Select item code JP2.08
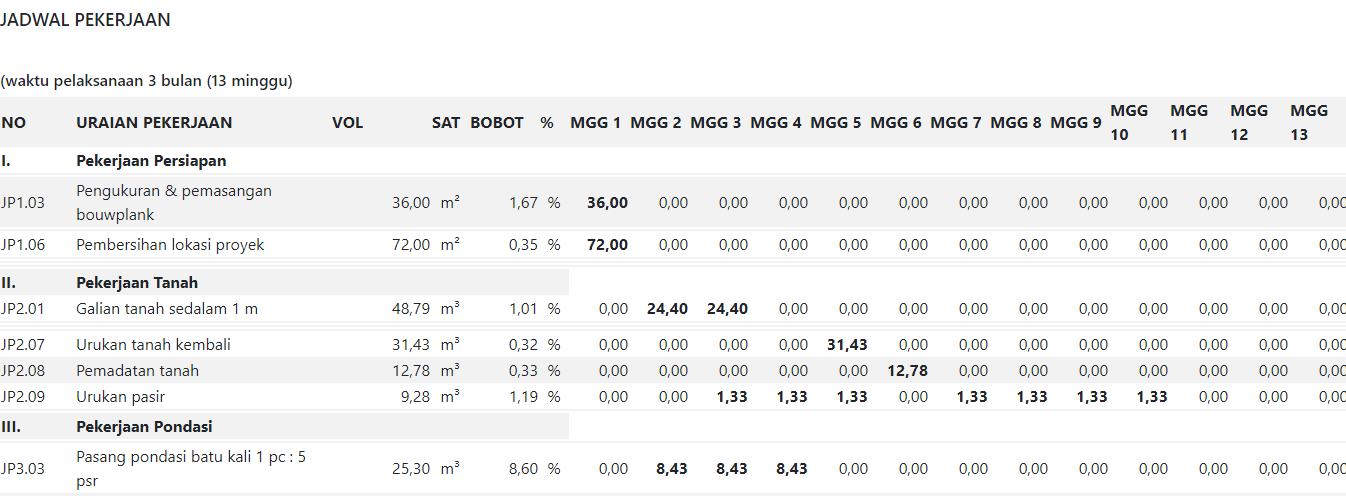Viewport: 1346px width, 496px height. 23,371
